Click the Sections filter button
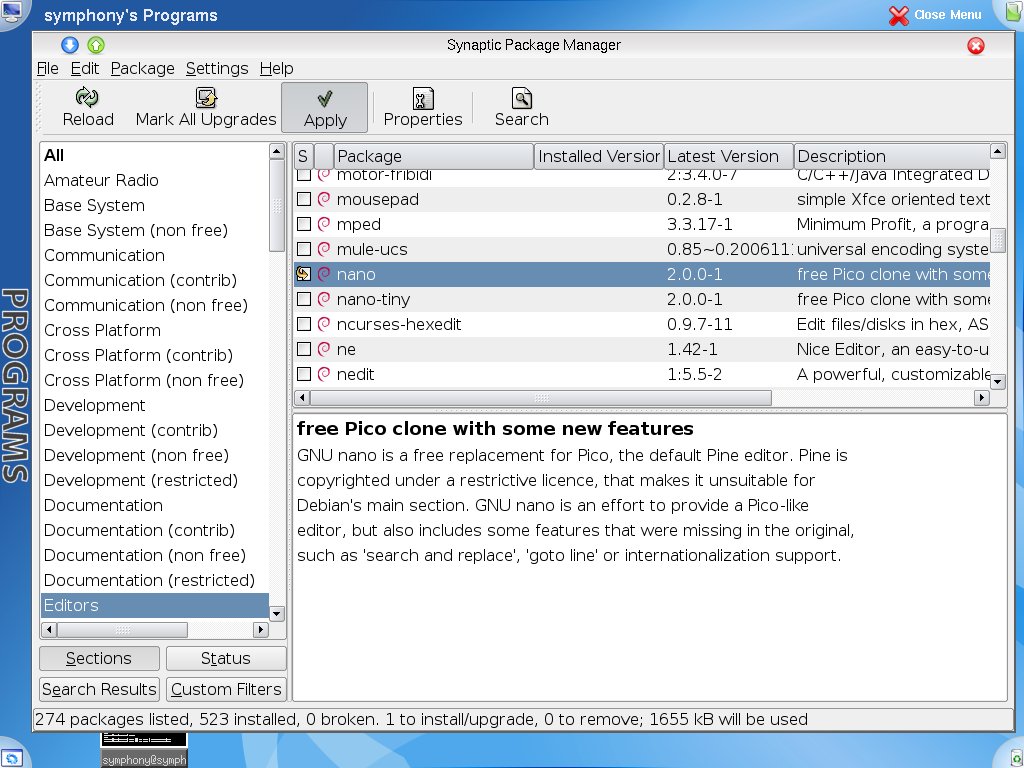1024x768 pixels. point(99,658)
